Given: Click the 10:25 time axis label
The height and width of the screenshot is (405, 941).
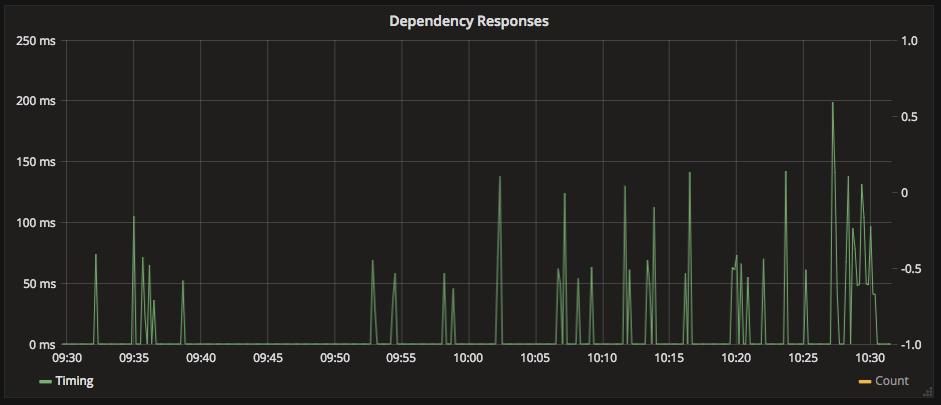Looking at the screenshot, I should (x=804, y=359).
